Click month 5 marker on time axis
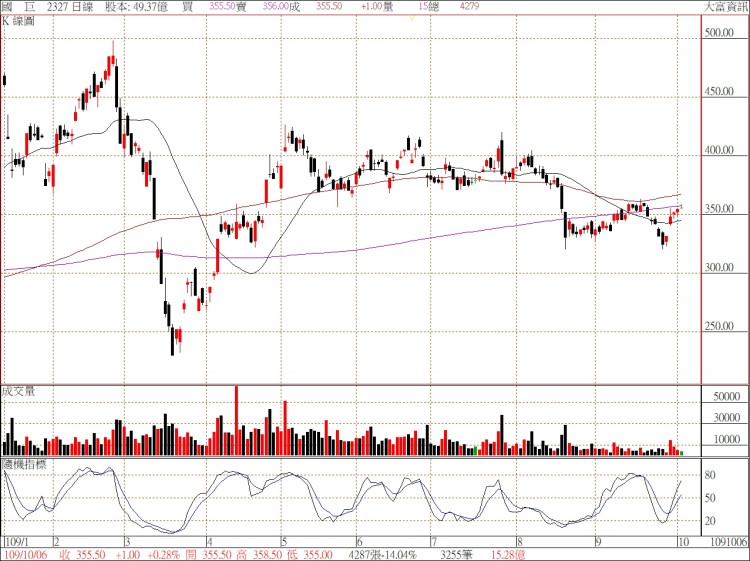The image size is (750, 561). tap(283, 539)
